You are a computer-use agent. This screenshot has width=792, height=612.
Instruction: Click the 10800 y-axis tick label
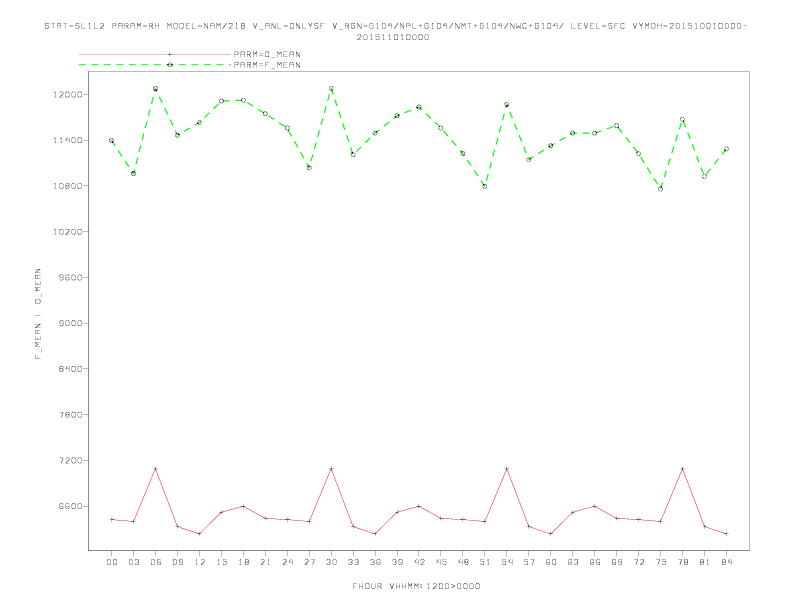pyautogui.click(x=68, y=186)
